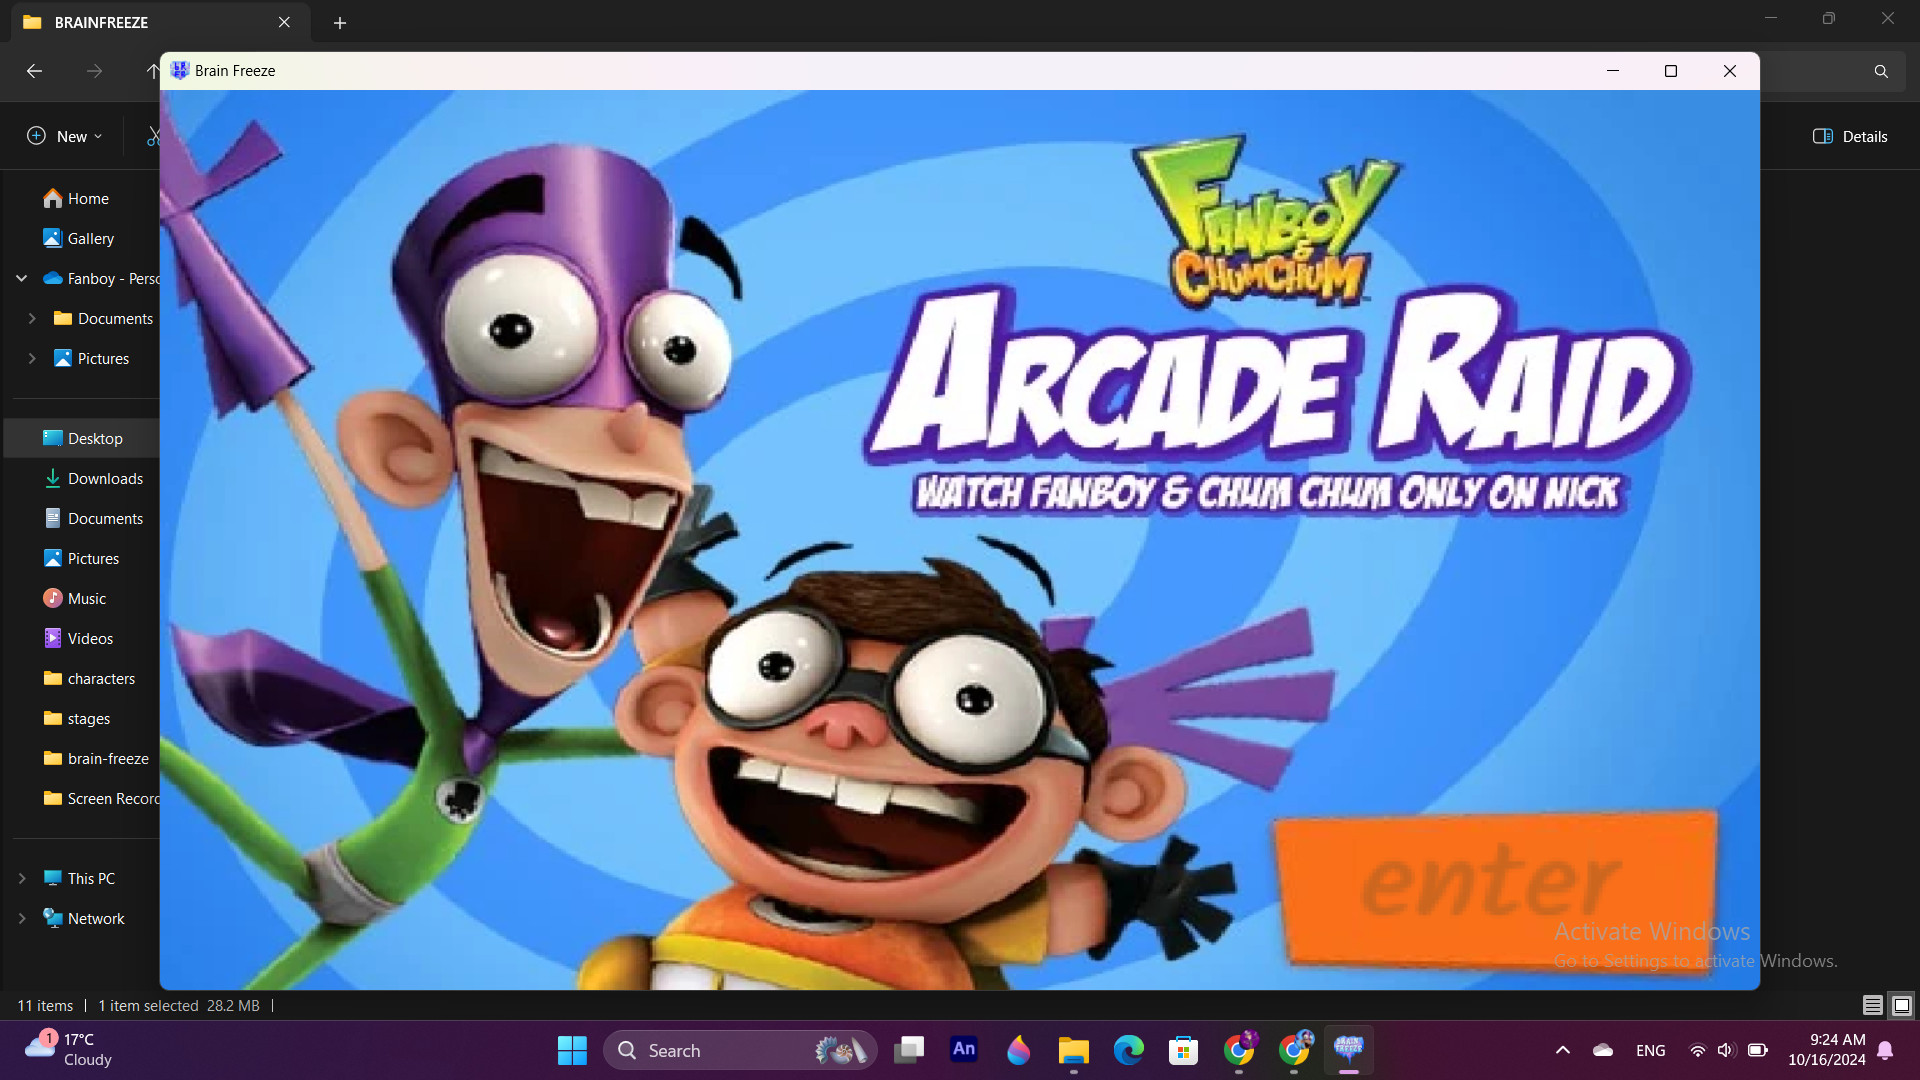The height and width of the screenshot is (1080, 1920).
Task: Launch Adobe Animate from the taskbar
Action: [x=964, y=1050]
